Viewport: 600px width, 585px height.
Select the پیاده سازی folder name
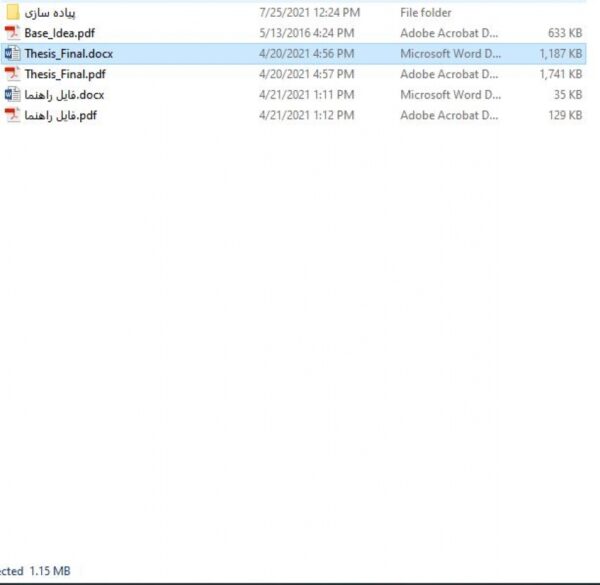[x=50, y=13]
